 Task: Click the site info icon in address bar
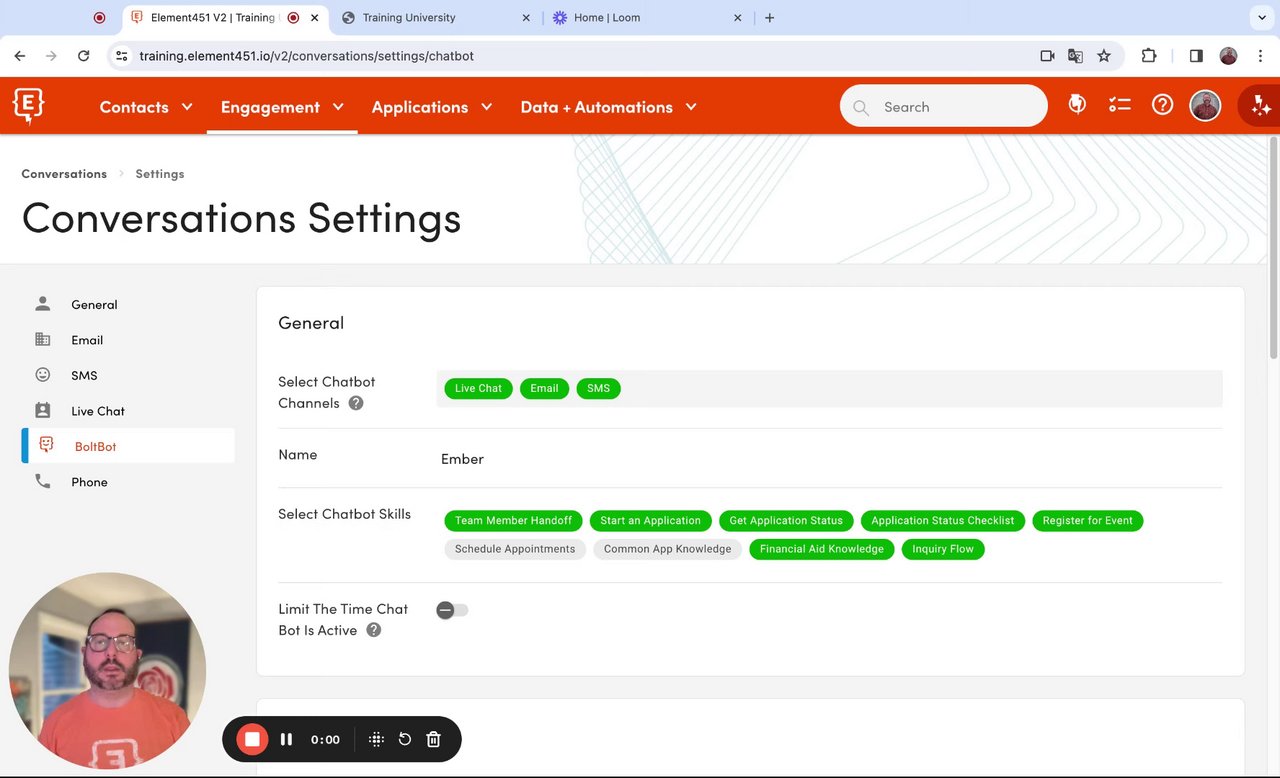tap(122, 56)
